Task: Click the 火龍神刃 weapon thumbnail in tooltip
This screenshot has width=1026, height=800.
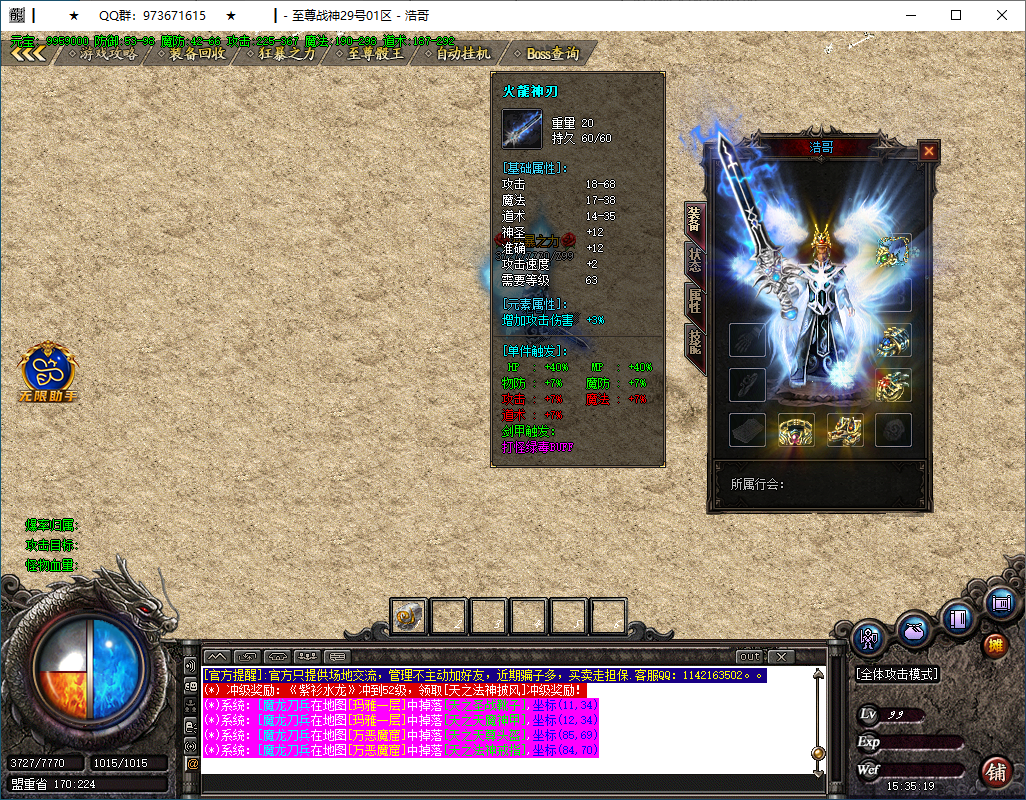Action: click(x=522, y=129)
